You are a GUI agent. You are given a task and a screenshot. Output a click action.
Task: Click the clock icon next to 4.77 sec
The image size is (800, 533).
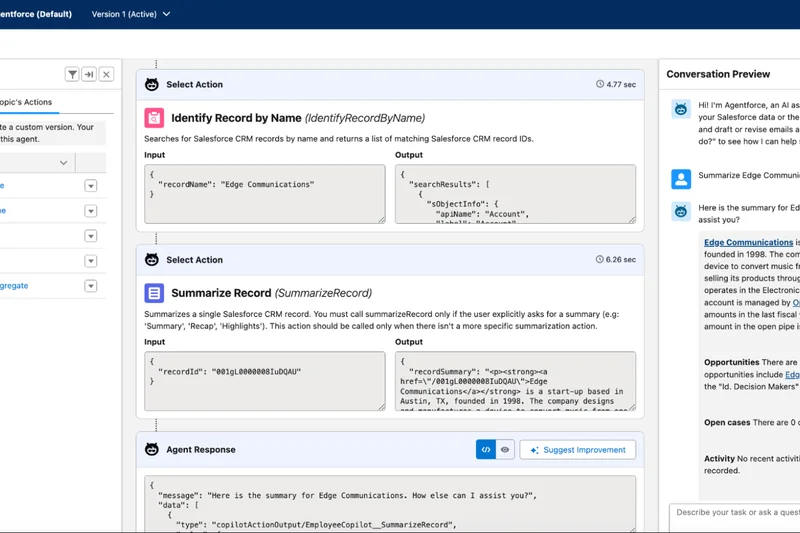[x=600, y=84]
